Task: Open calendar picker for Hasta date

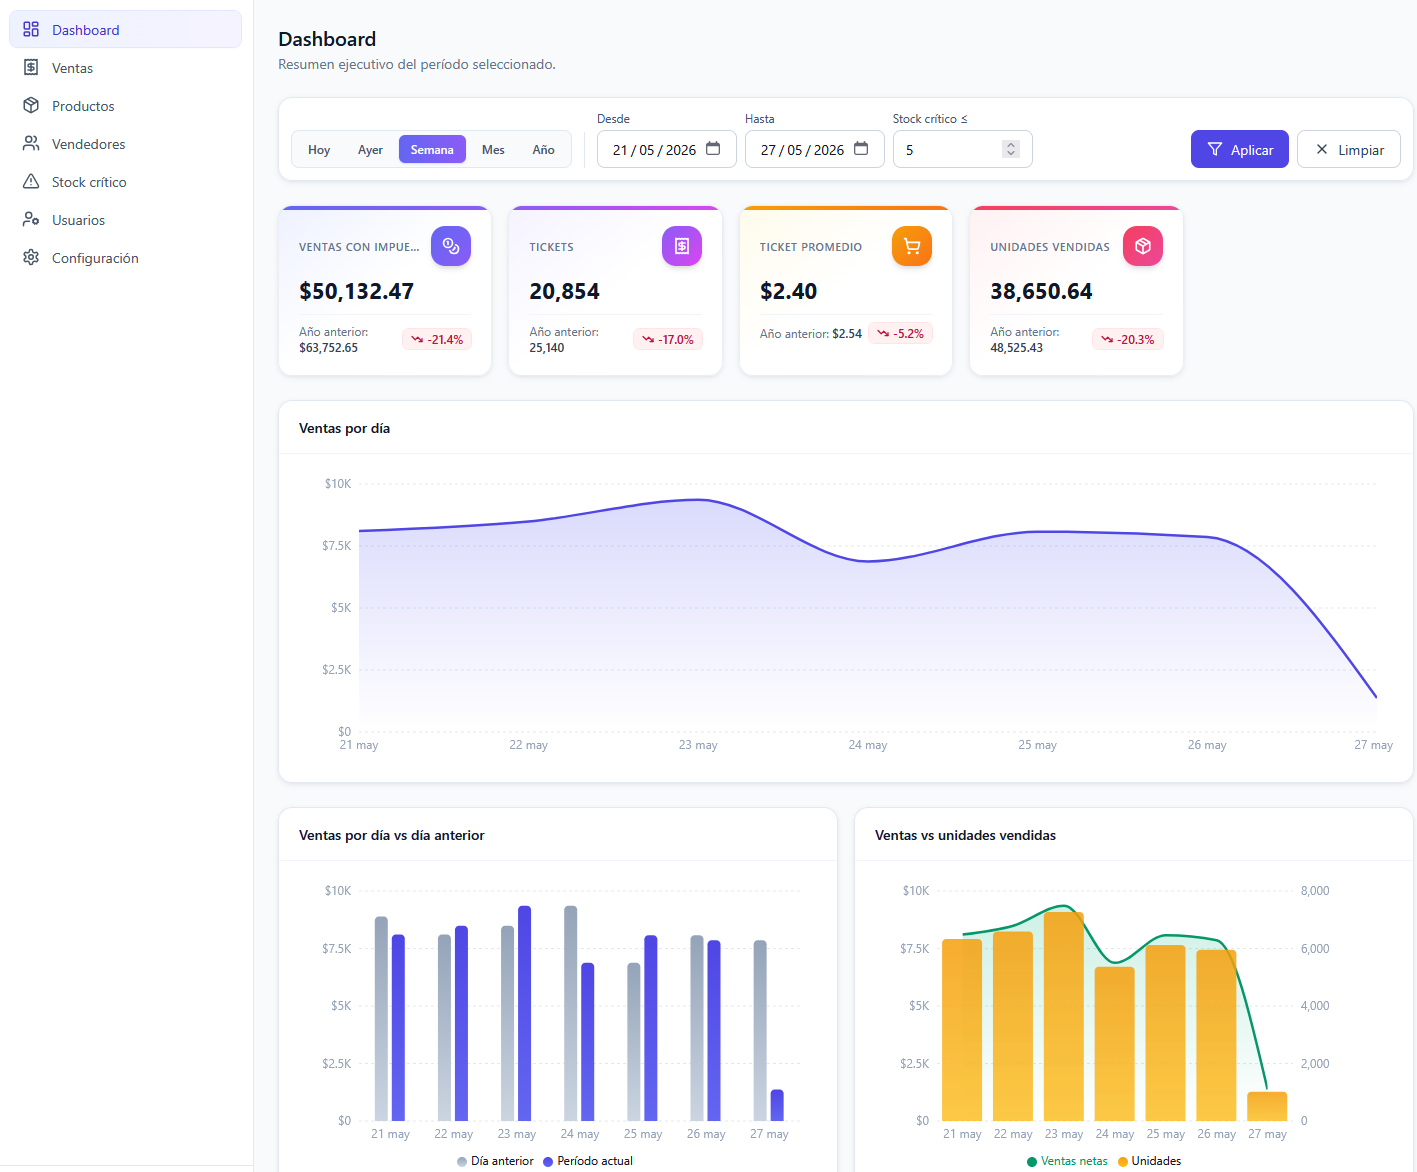Action: click(x=861, y=149)
